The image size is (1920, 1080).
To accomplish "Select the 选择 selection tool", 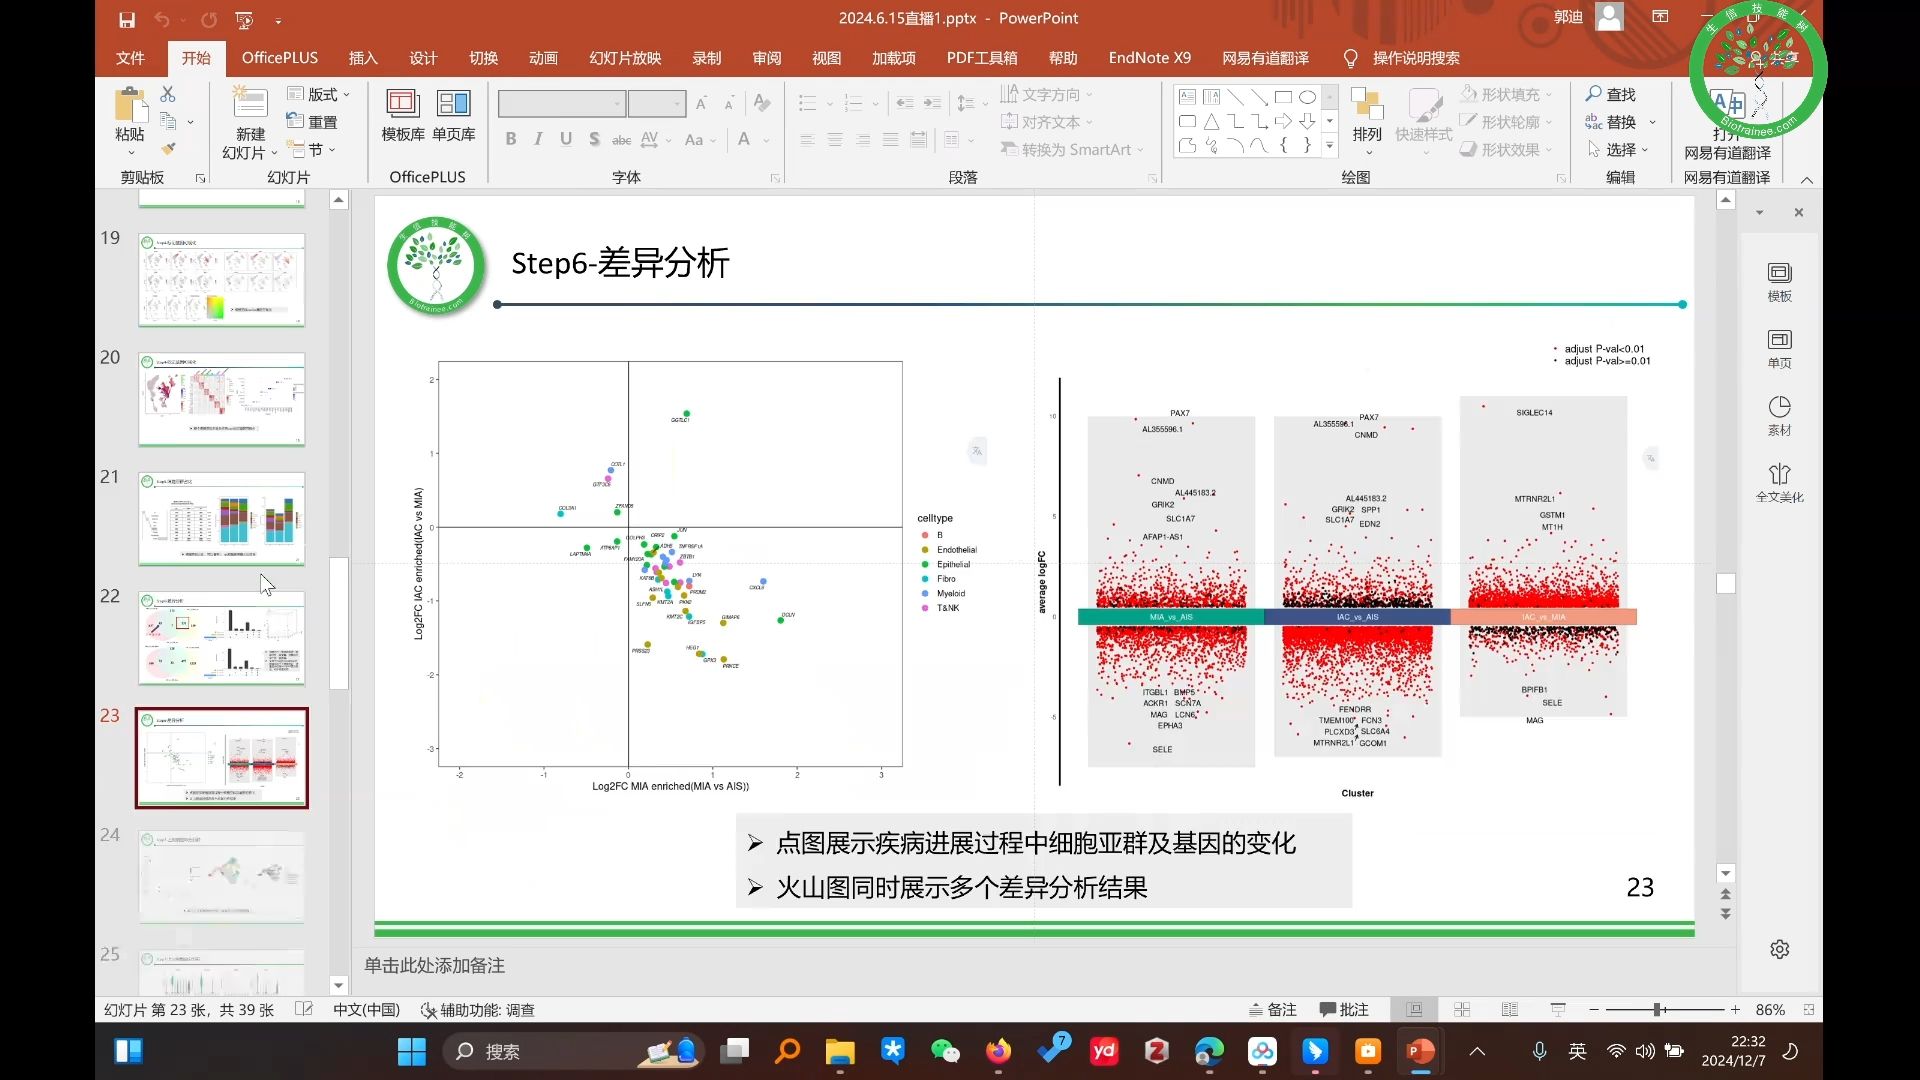I will click(1619, 149).
